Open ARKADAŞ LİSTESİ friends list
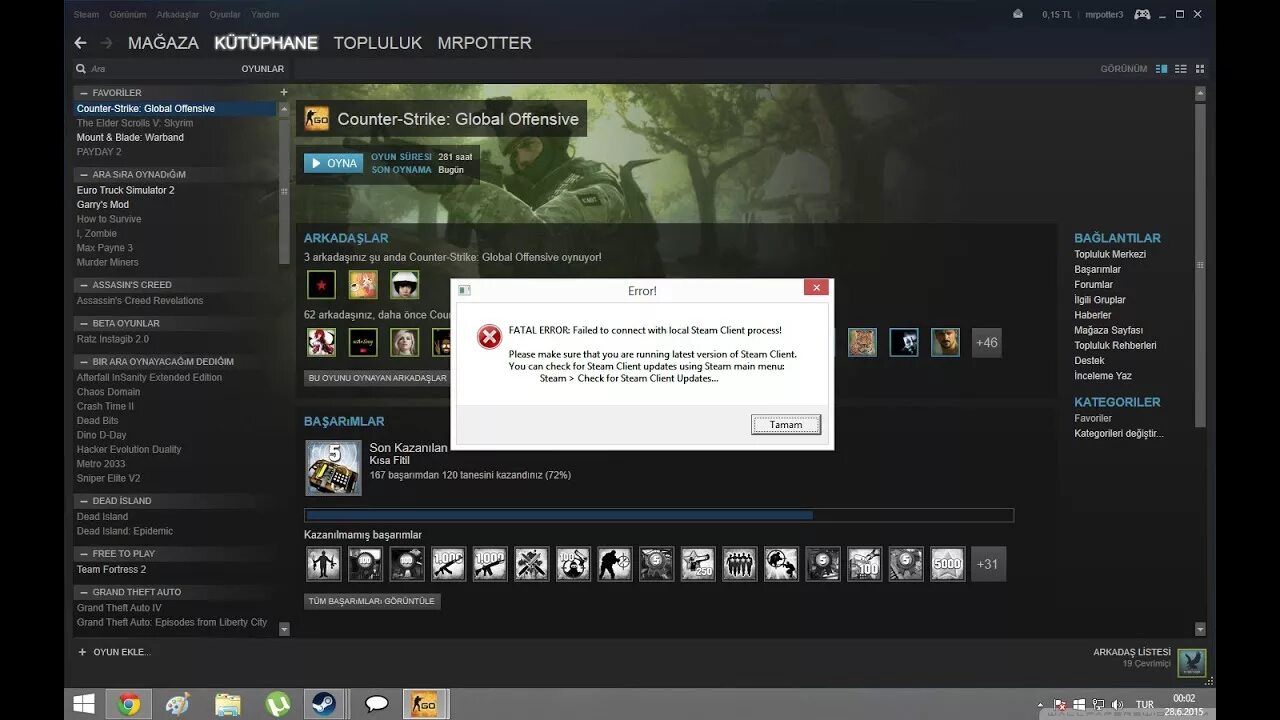 tap(1132, 652)
